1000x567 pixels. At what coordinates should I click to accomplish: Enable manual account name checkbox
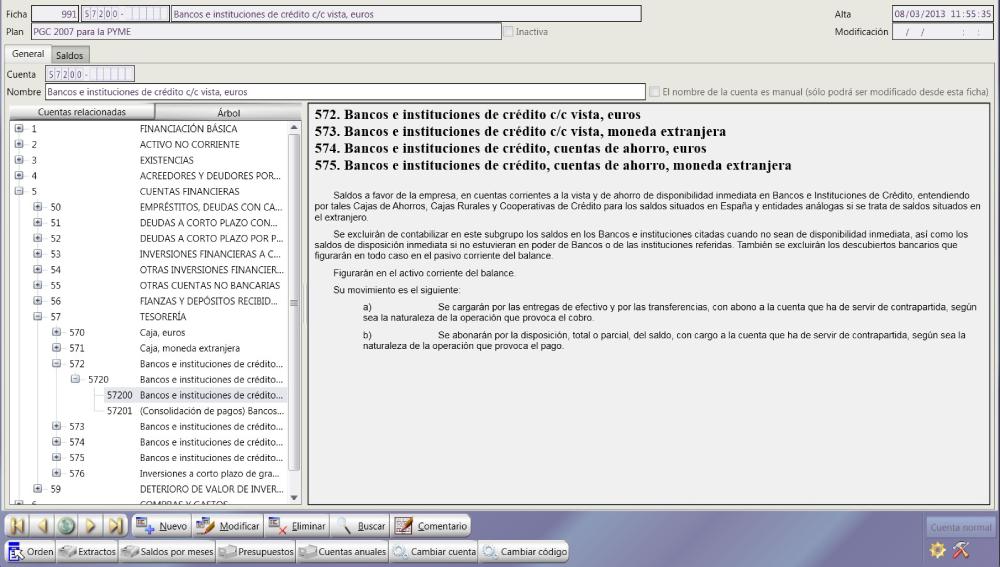point(654,92)
